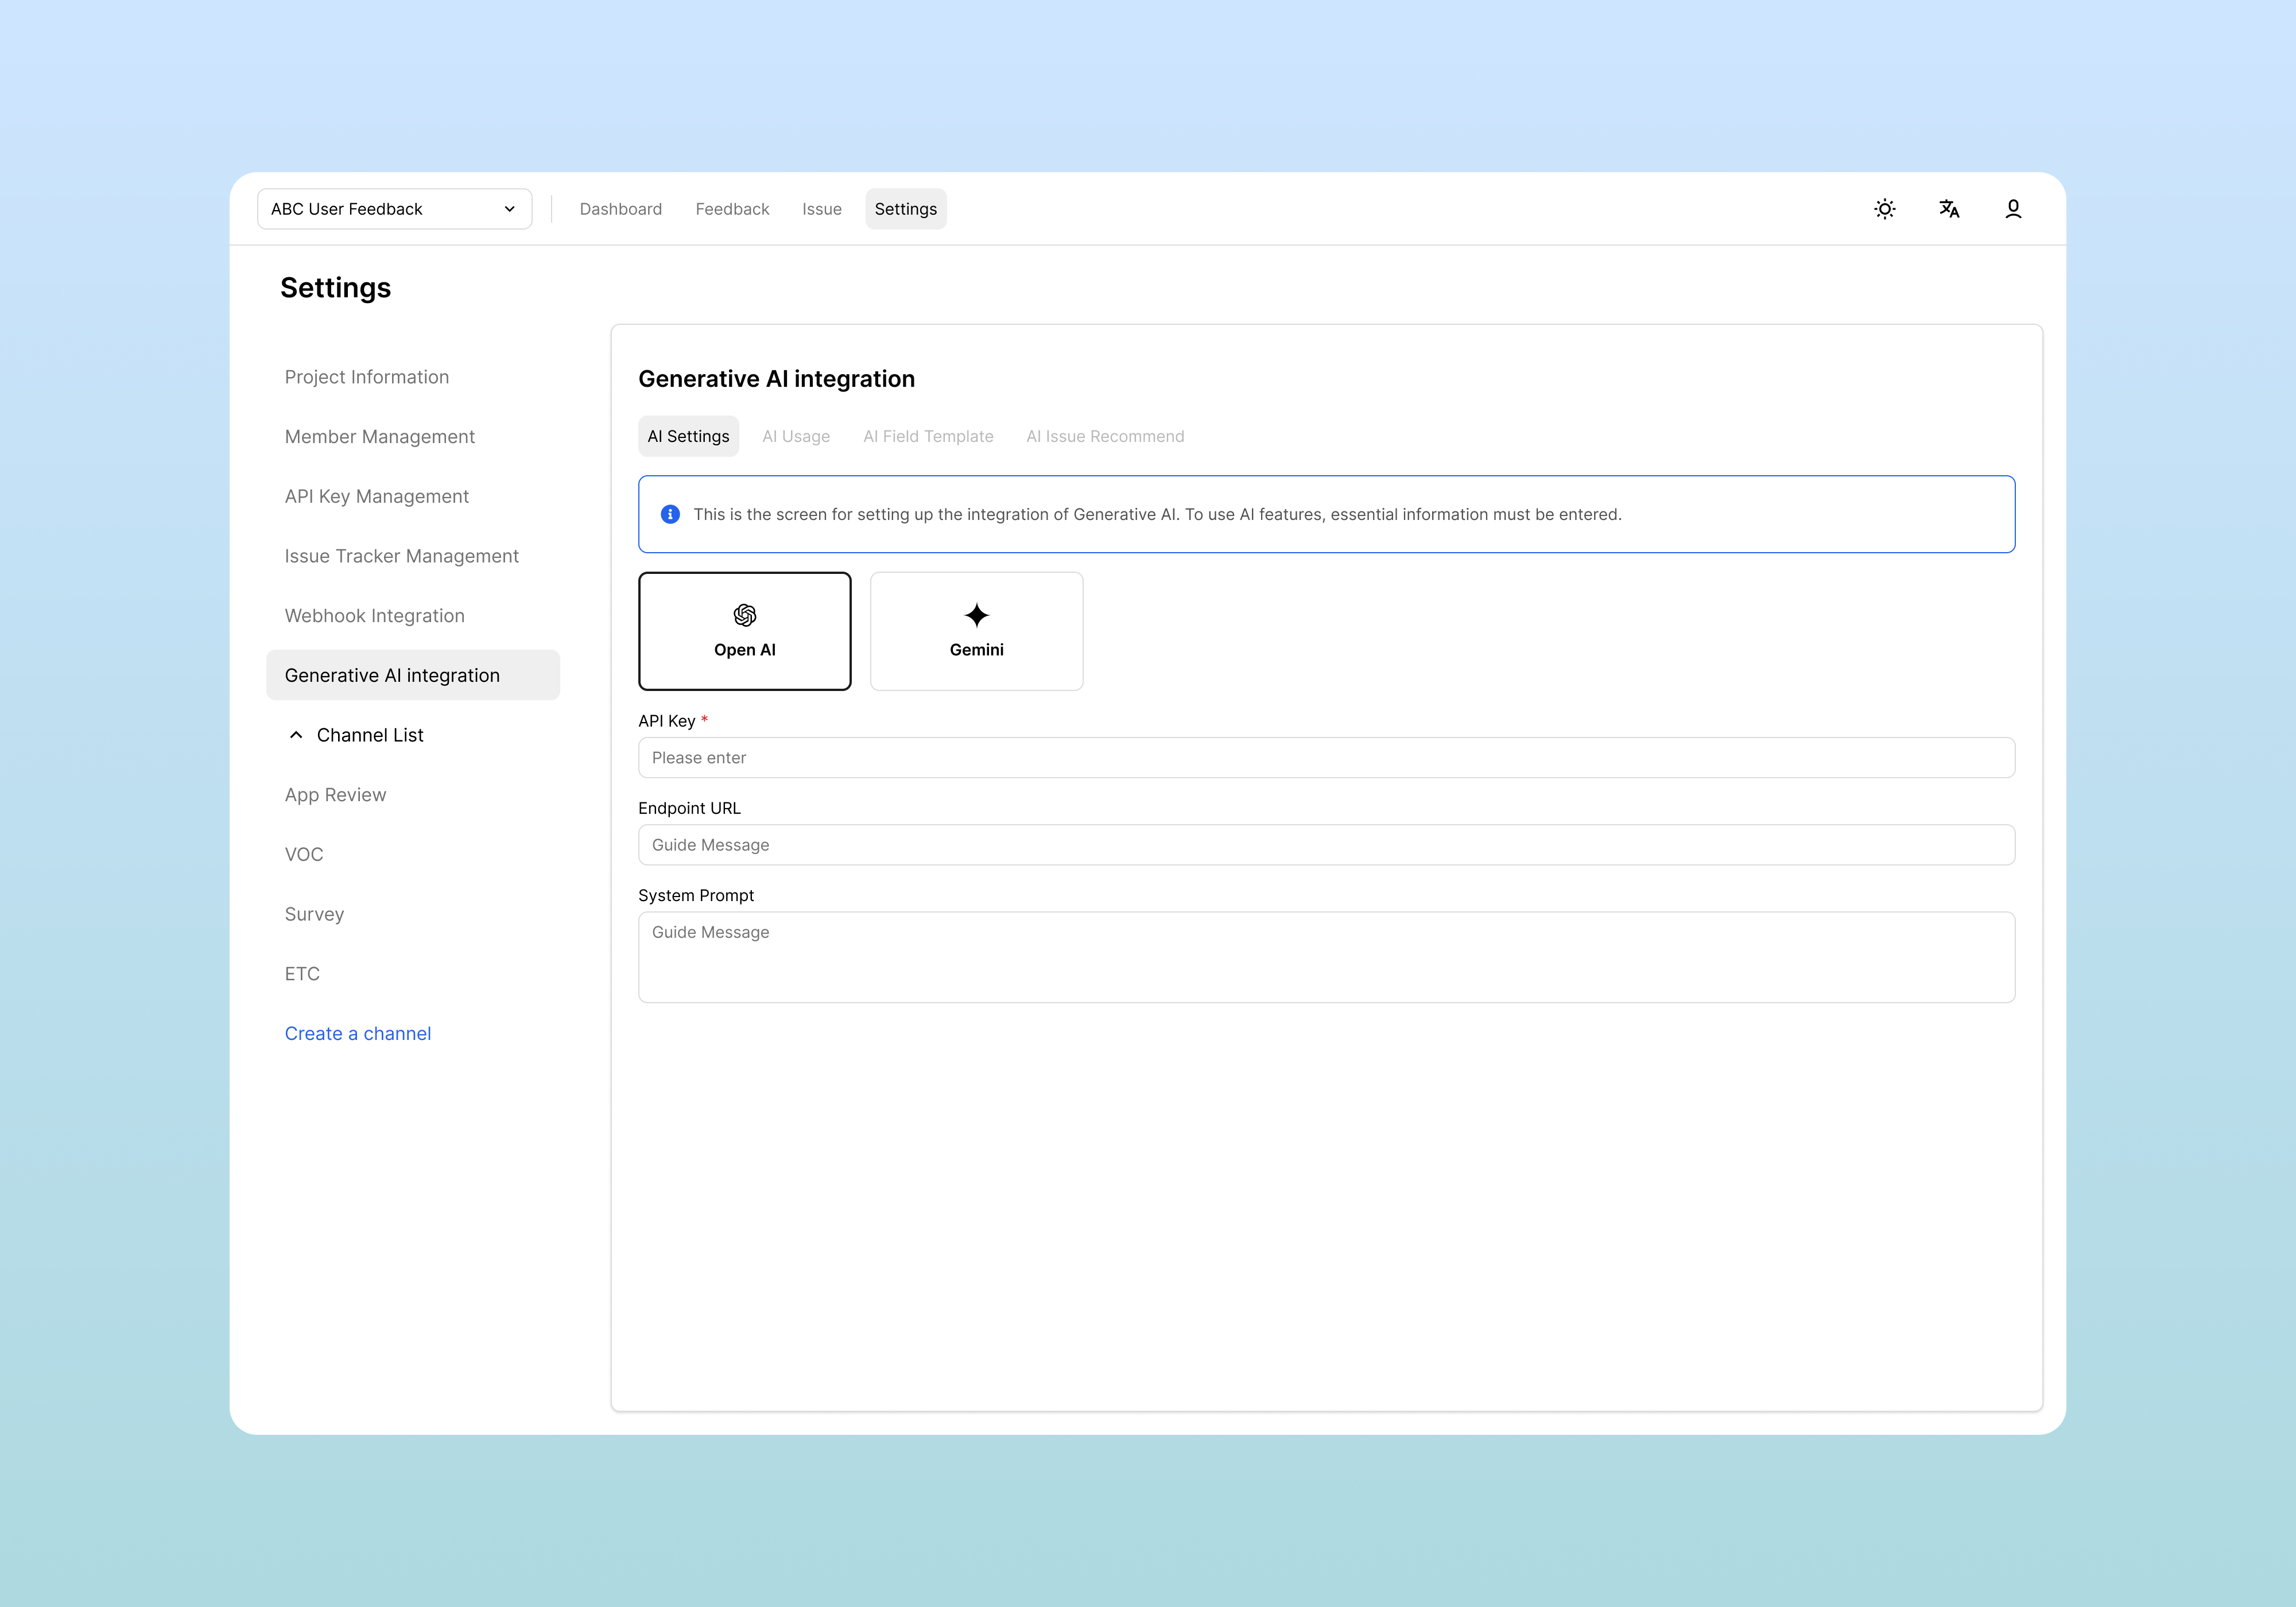Image resolution: width=2296 pixels, height=1607 pixels.
Task: Open the language translation icon
Action: tap(1949, 209)
